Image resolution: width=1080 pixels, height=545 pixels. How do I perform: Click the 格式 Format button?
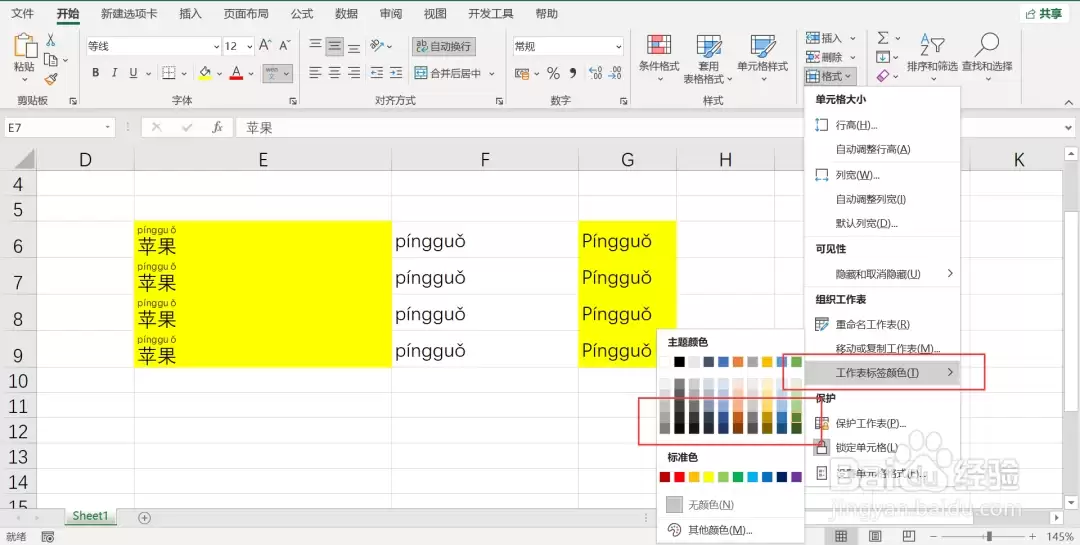(830, 76)
